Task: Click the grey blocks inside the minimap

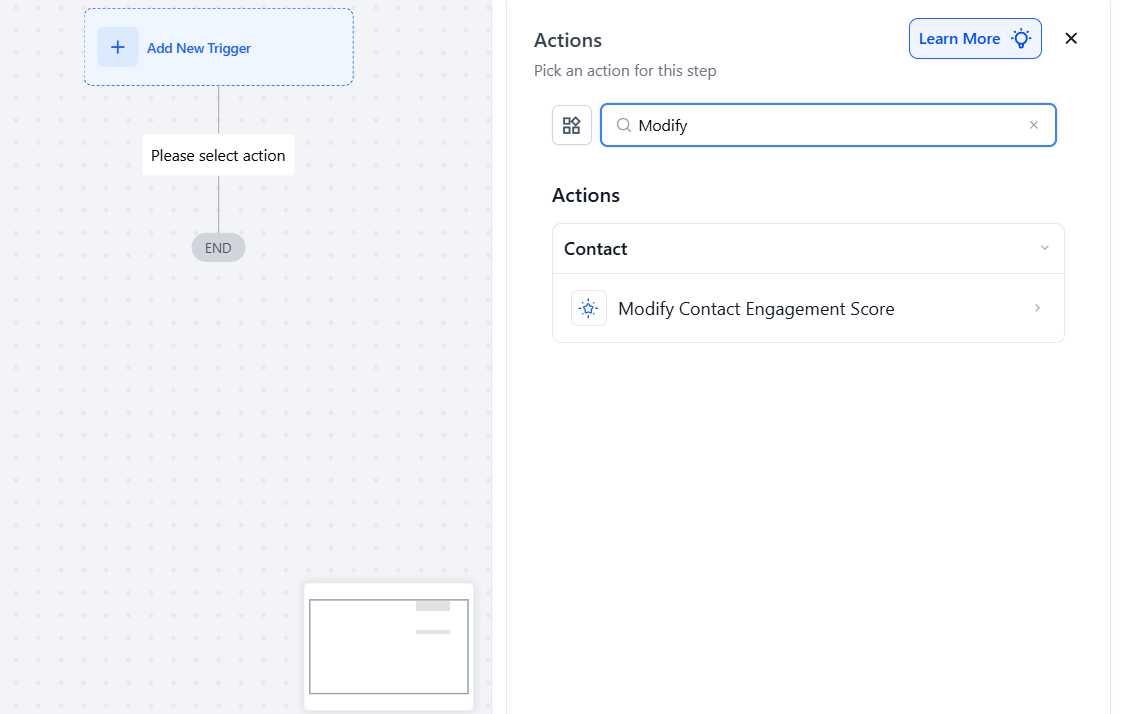Action: pyautogui.click(x=433, y=606)
